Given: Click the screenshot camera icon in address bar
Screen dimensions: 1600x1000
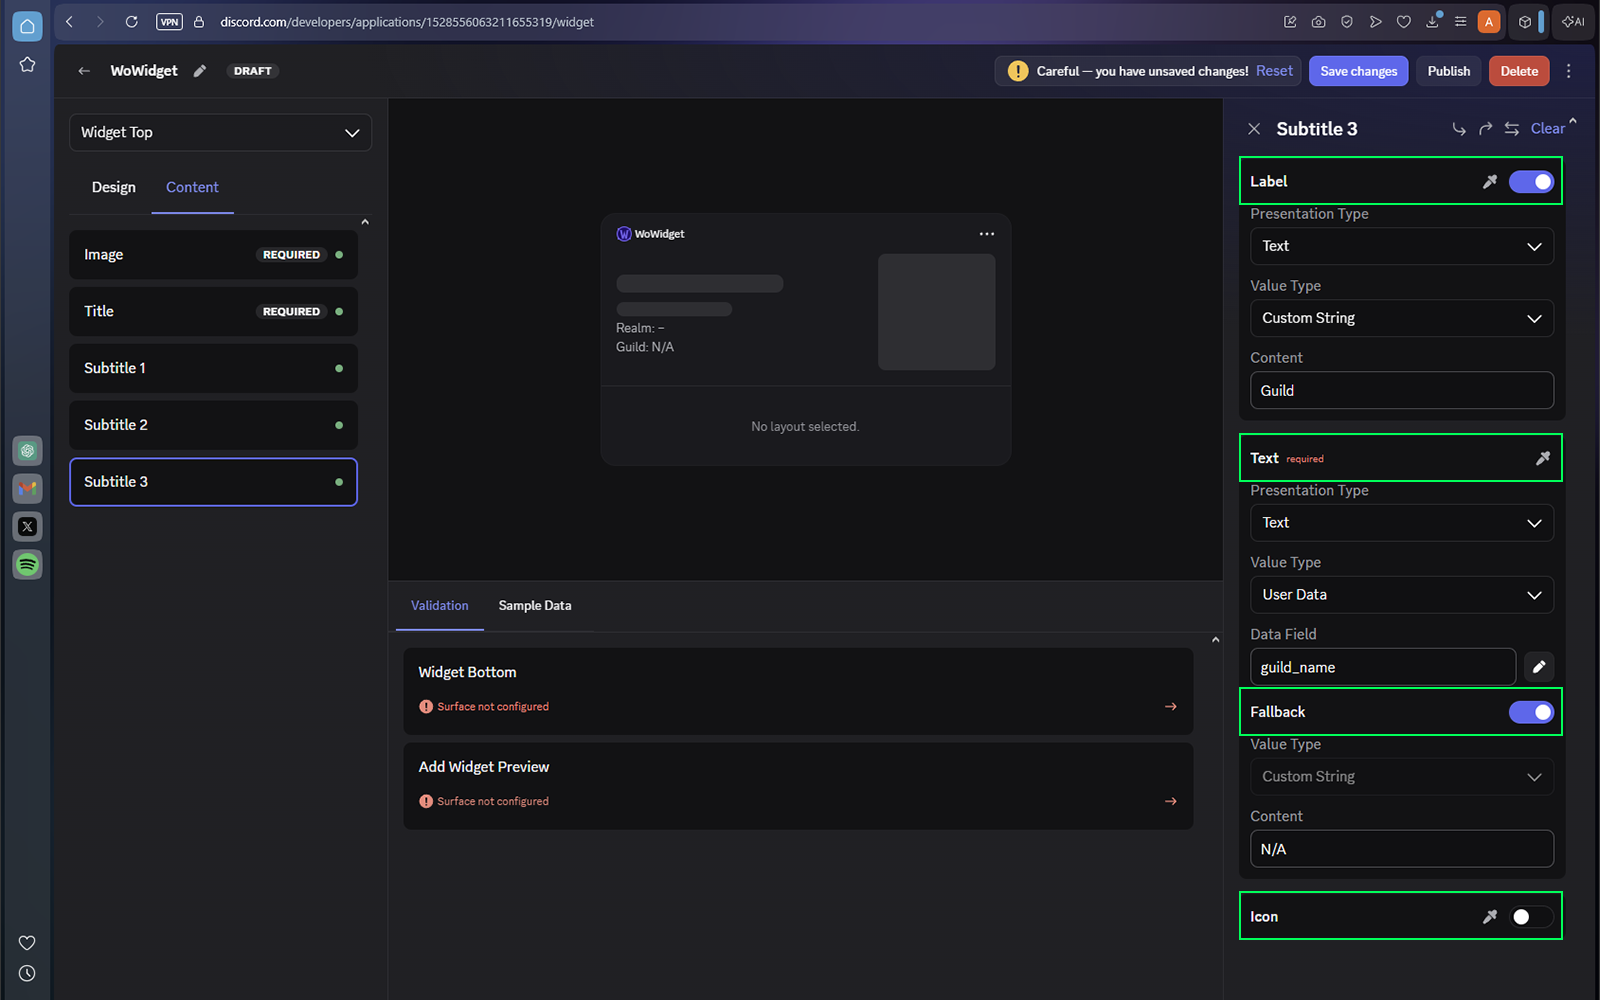Looking at the screenshot, I should (1319, 22).
